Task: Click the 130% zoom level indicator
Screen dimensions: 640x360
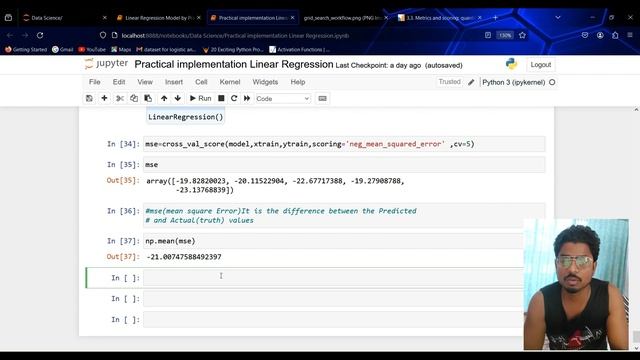Action: click(x=504, y=36)
